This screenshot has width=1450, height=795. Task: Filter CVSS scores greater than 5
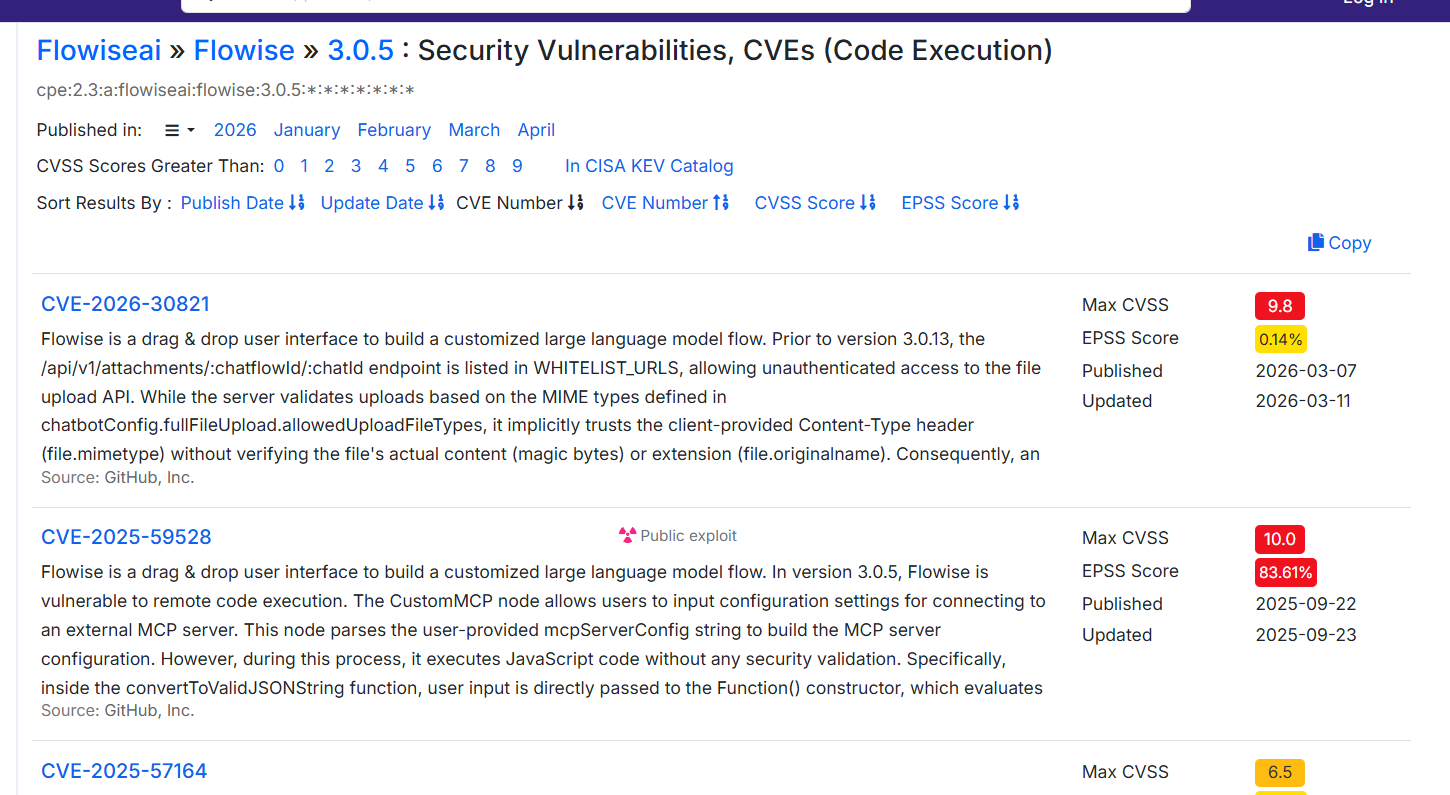[x=410, y=166]
